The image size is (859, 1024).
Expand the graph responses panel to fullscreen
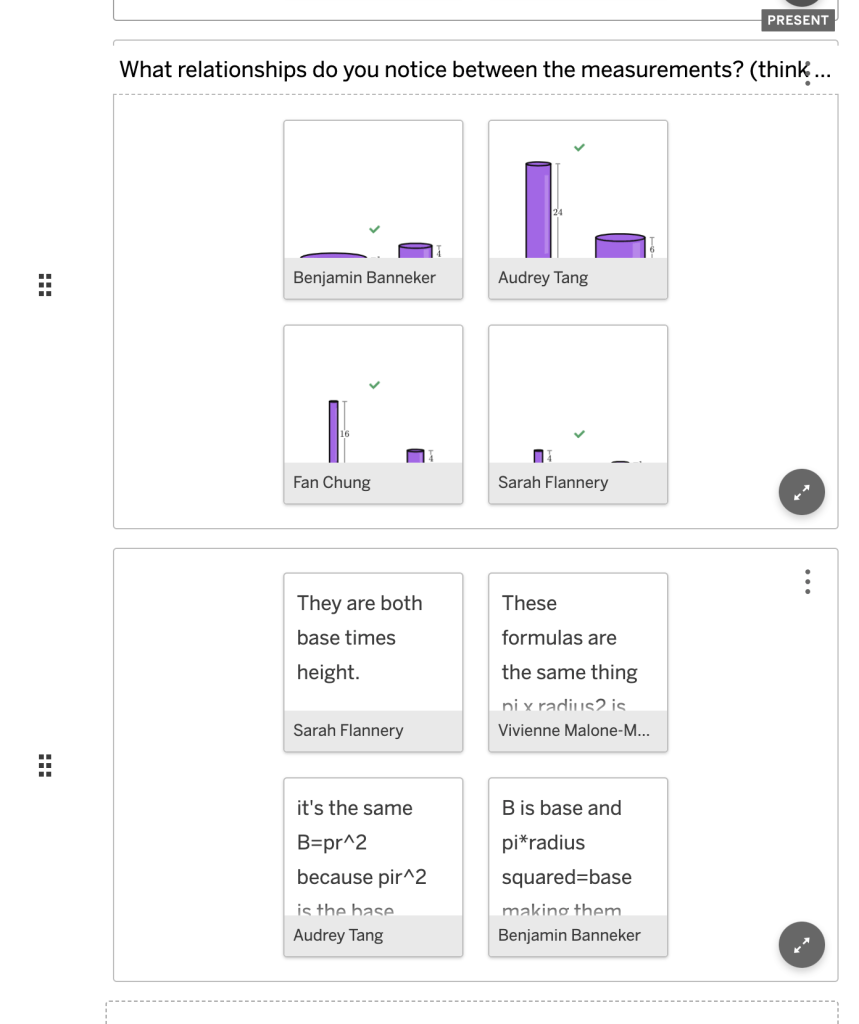click(x=801, y=491)
